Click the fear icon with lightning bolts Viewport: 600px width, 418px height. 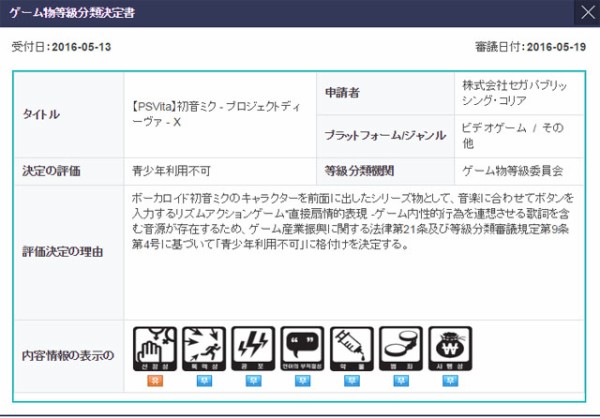(x=253, y=348)
